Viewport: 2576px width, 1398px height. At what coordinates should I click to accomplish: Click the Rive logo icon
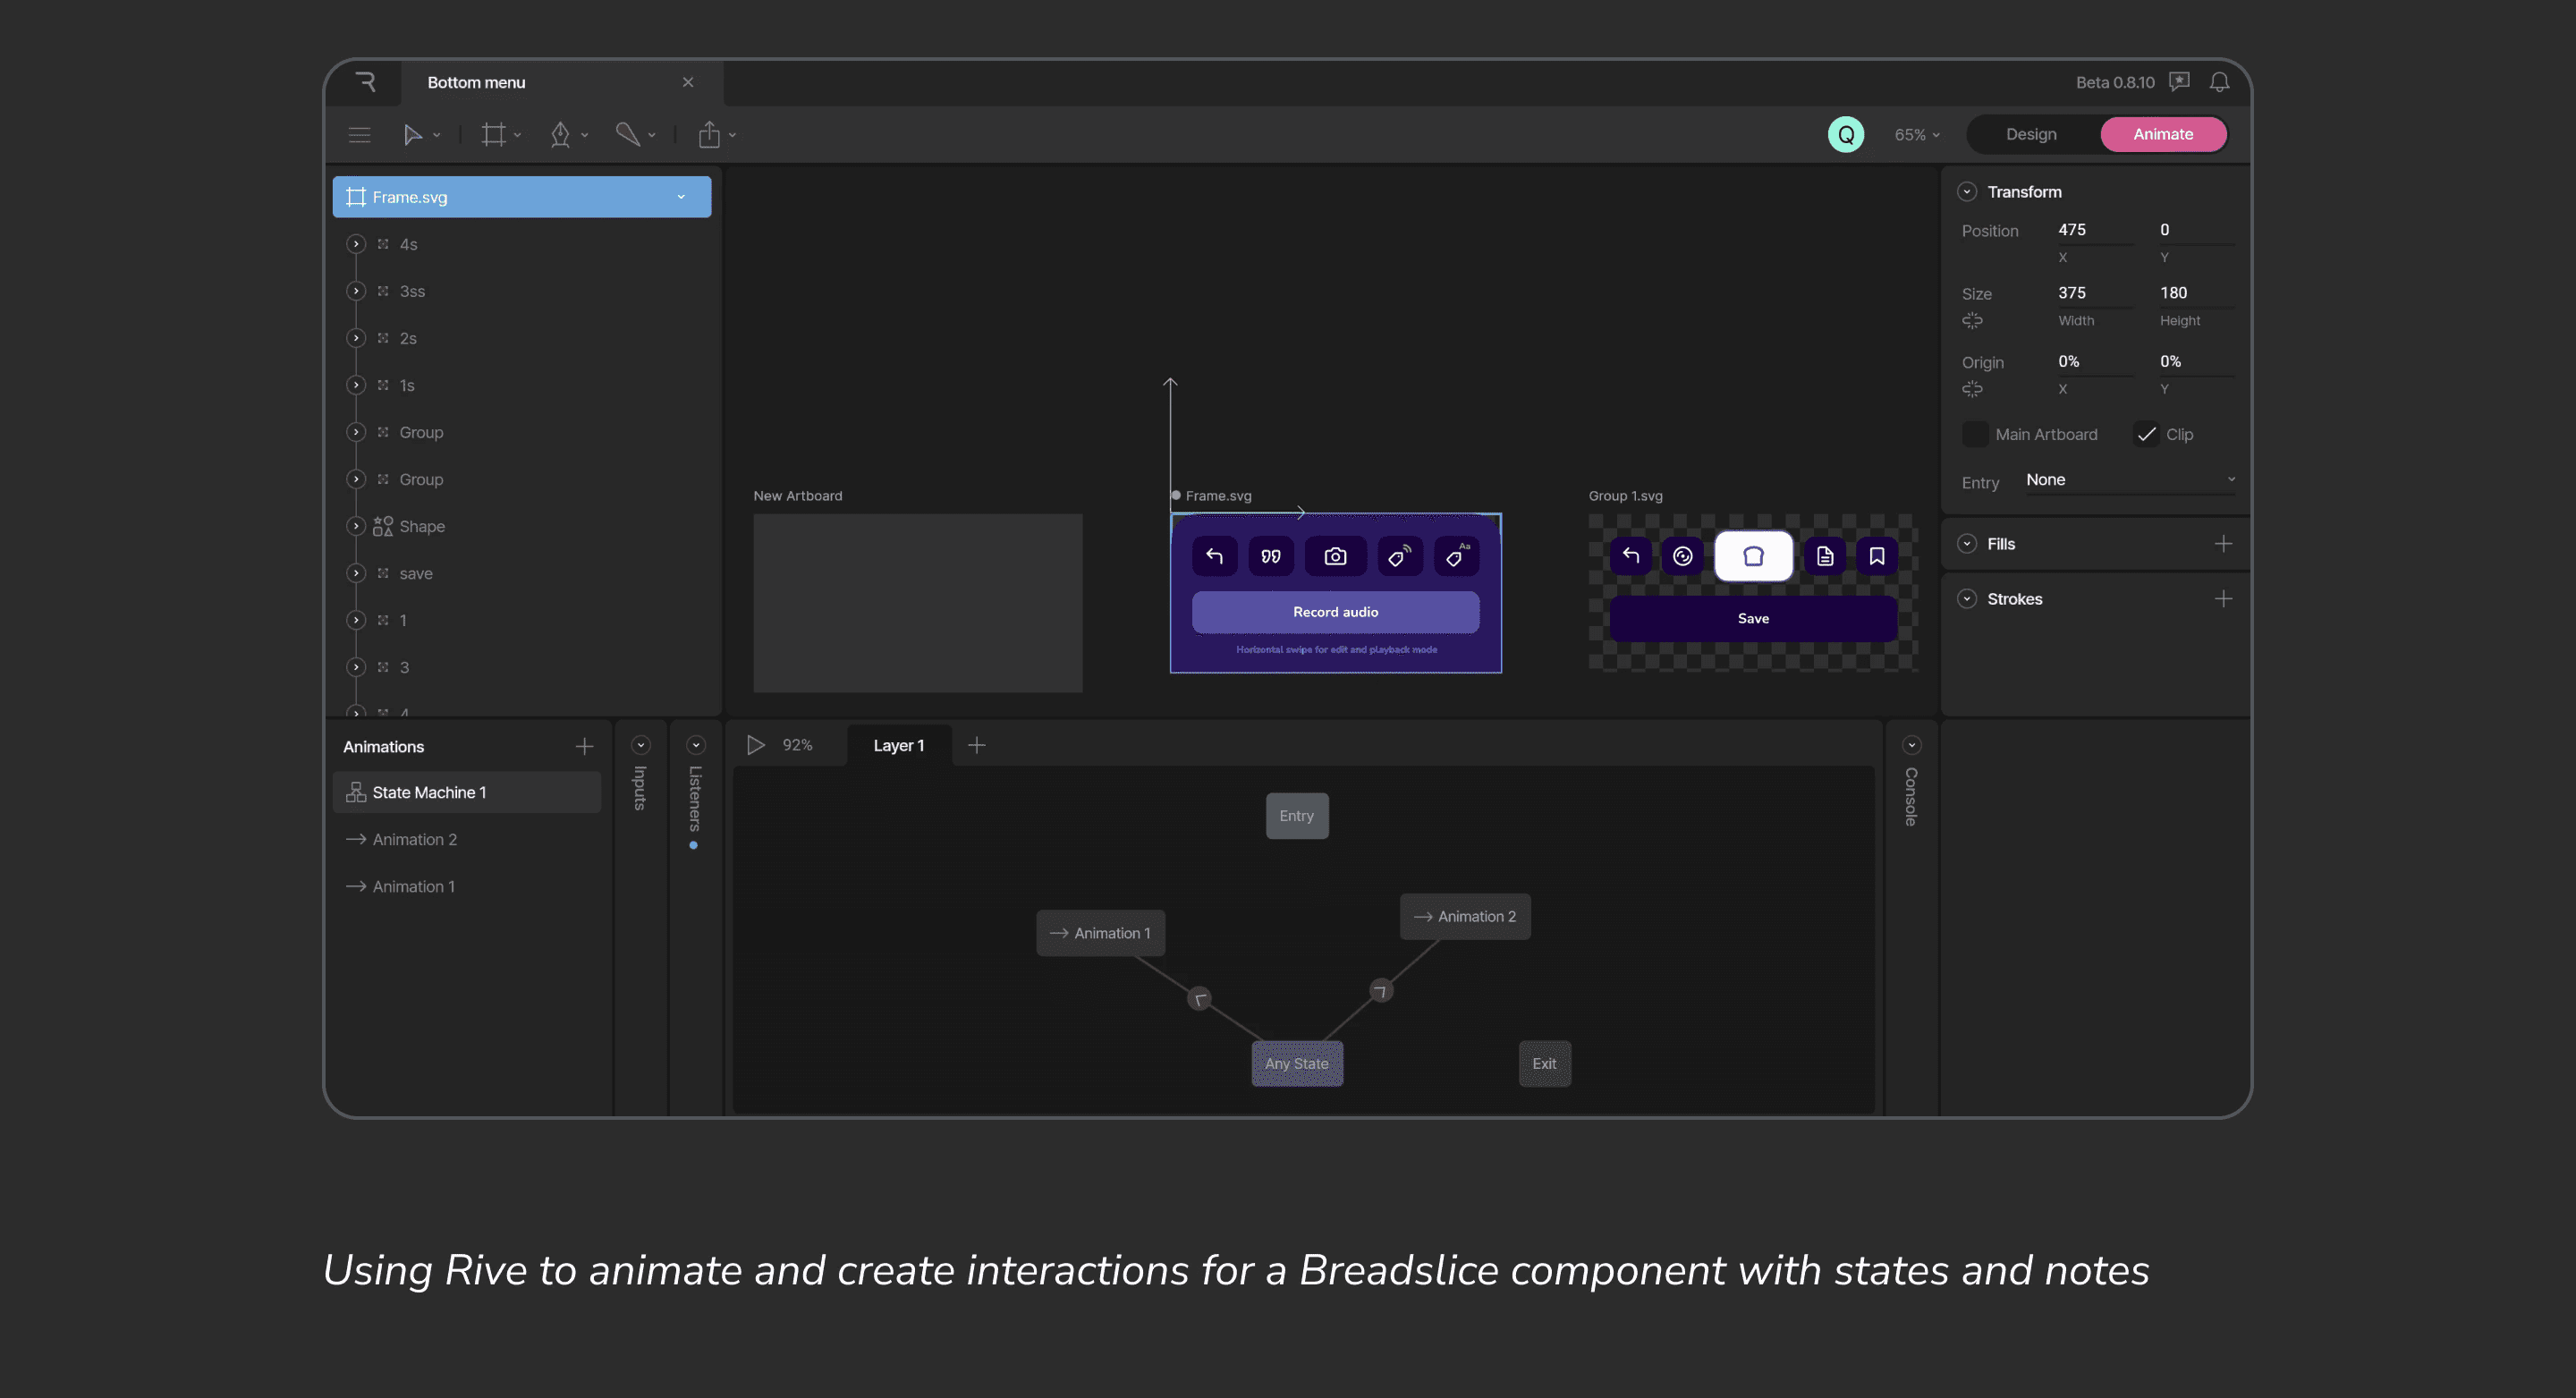(365, 82)
